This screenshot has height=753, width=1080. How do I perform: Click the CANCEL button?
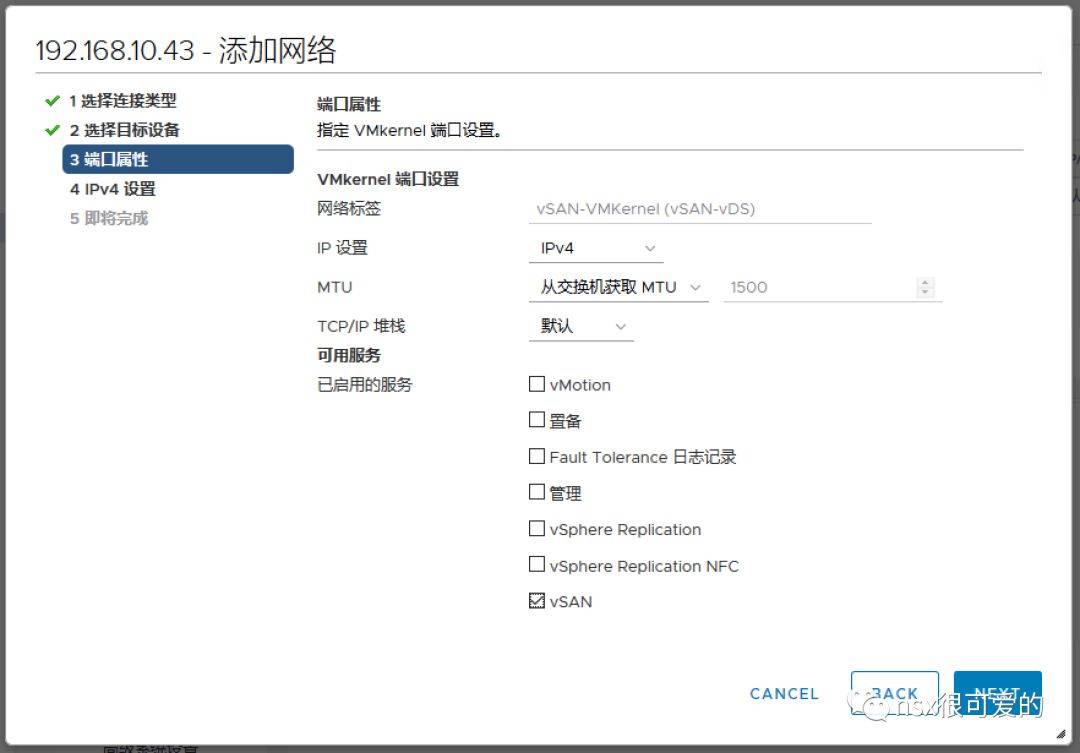pos(784,694)
